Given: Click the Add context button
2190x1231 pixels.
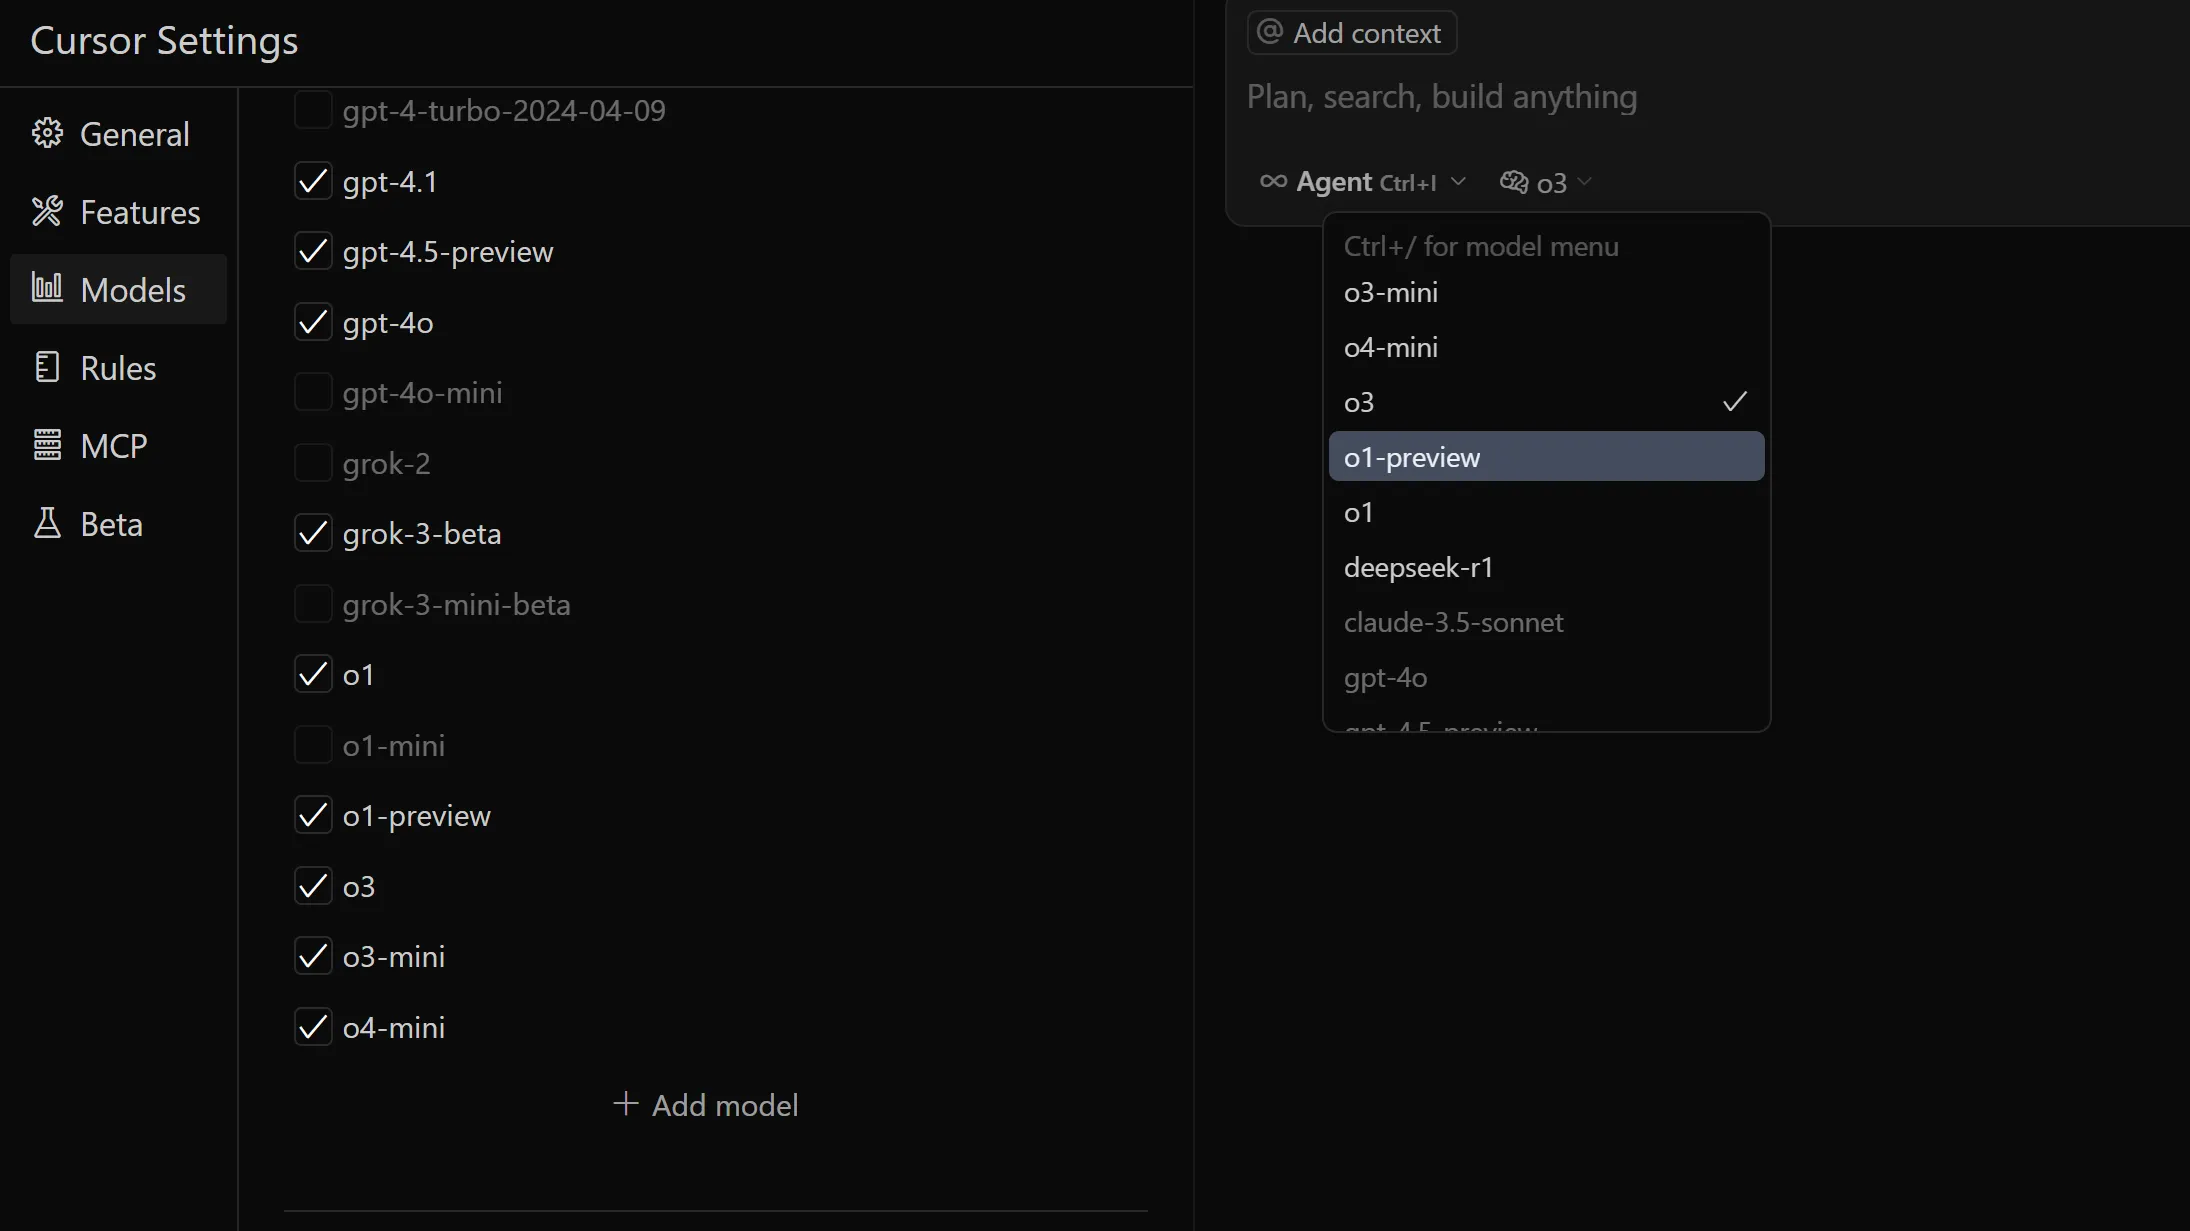Looking at the screenshot, I should pyautogui.click(x=1351, y=33).
